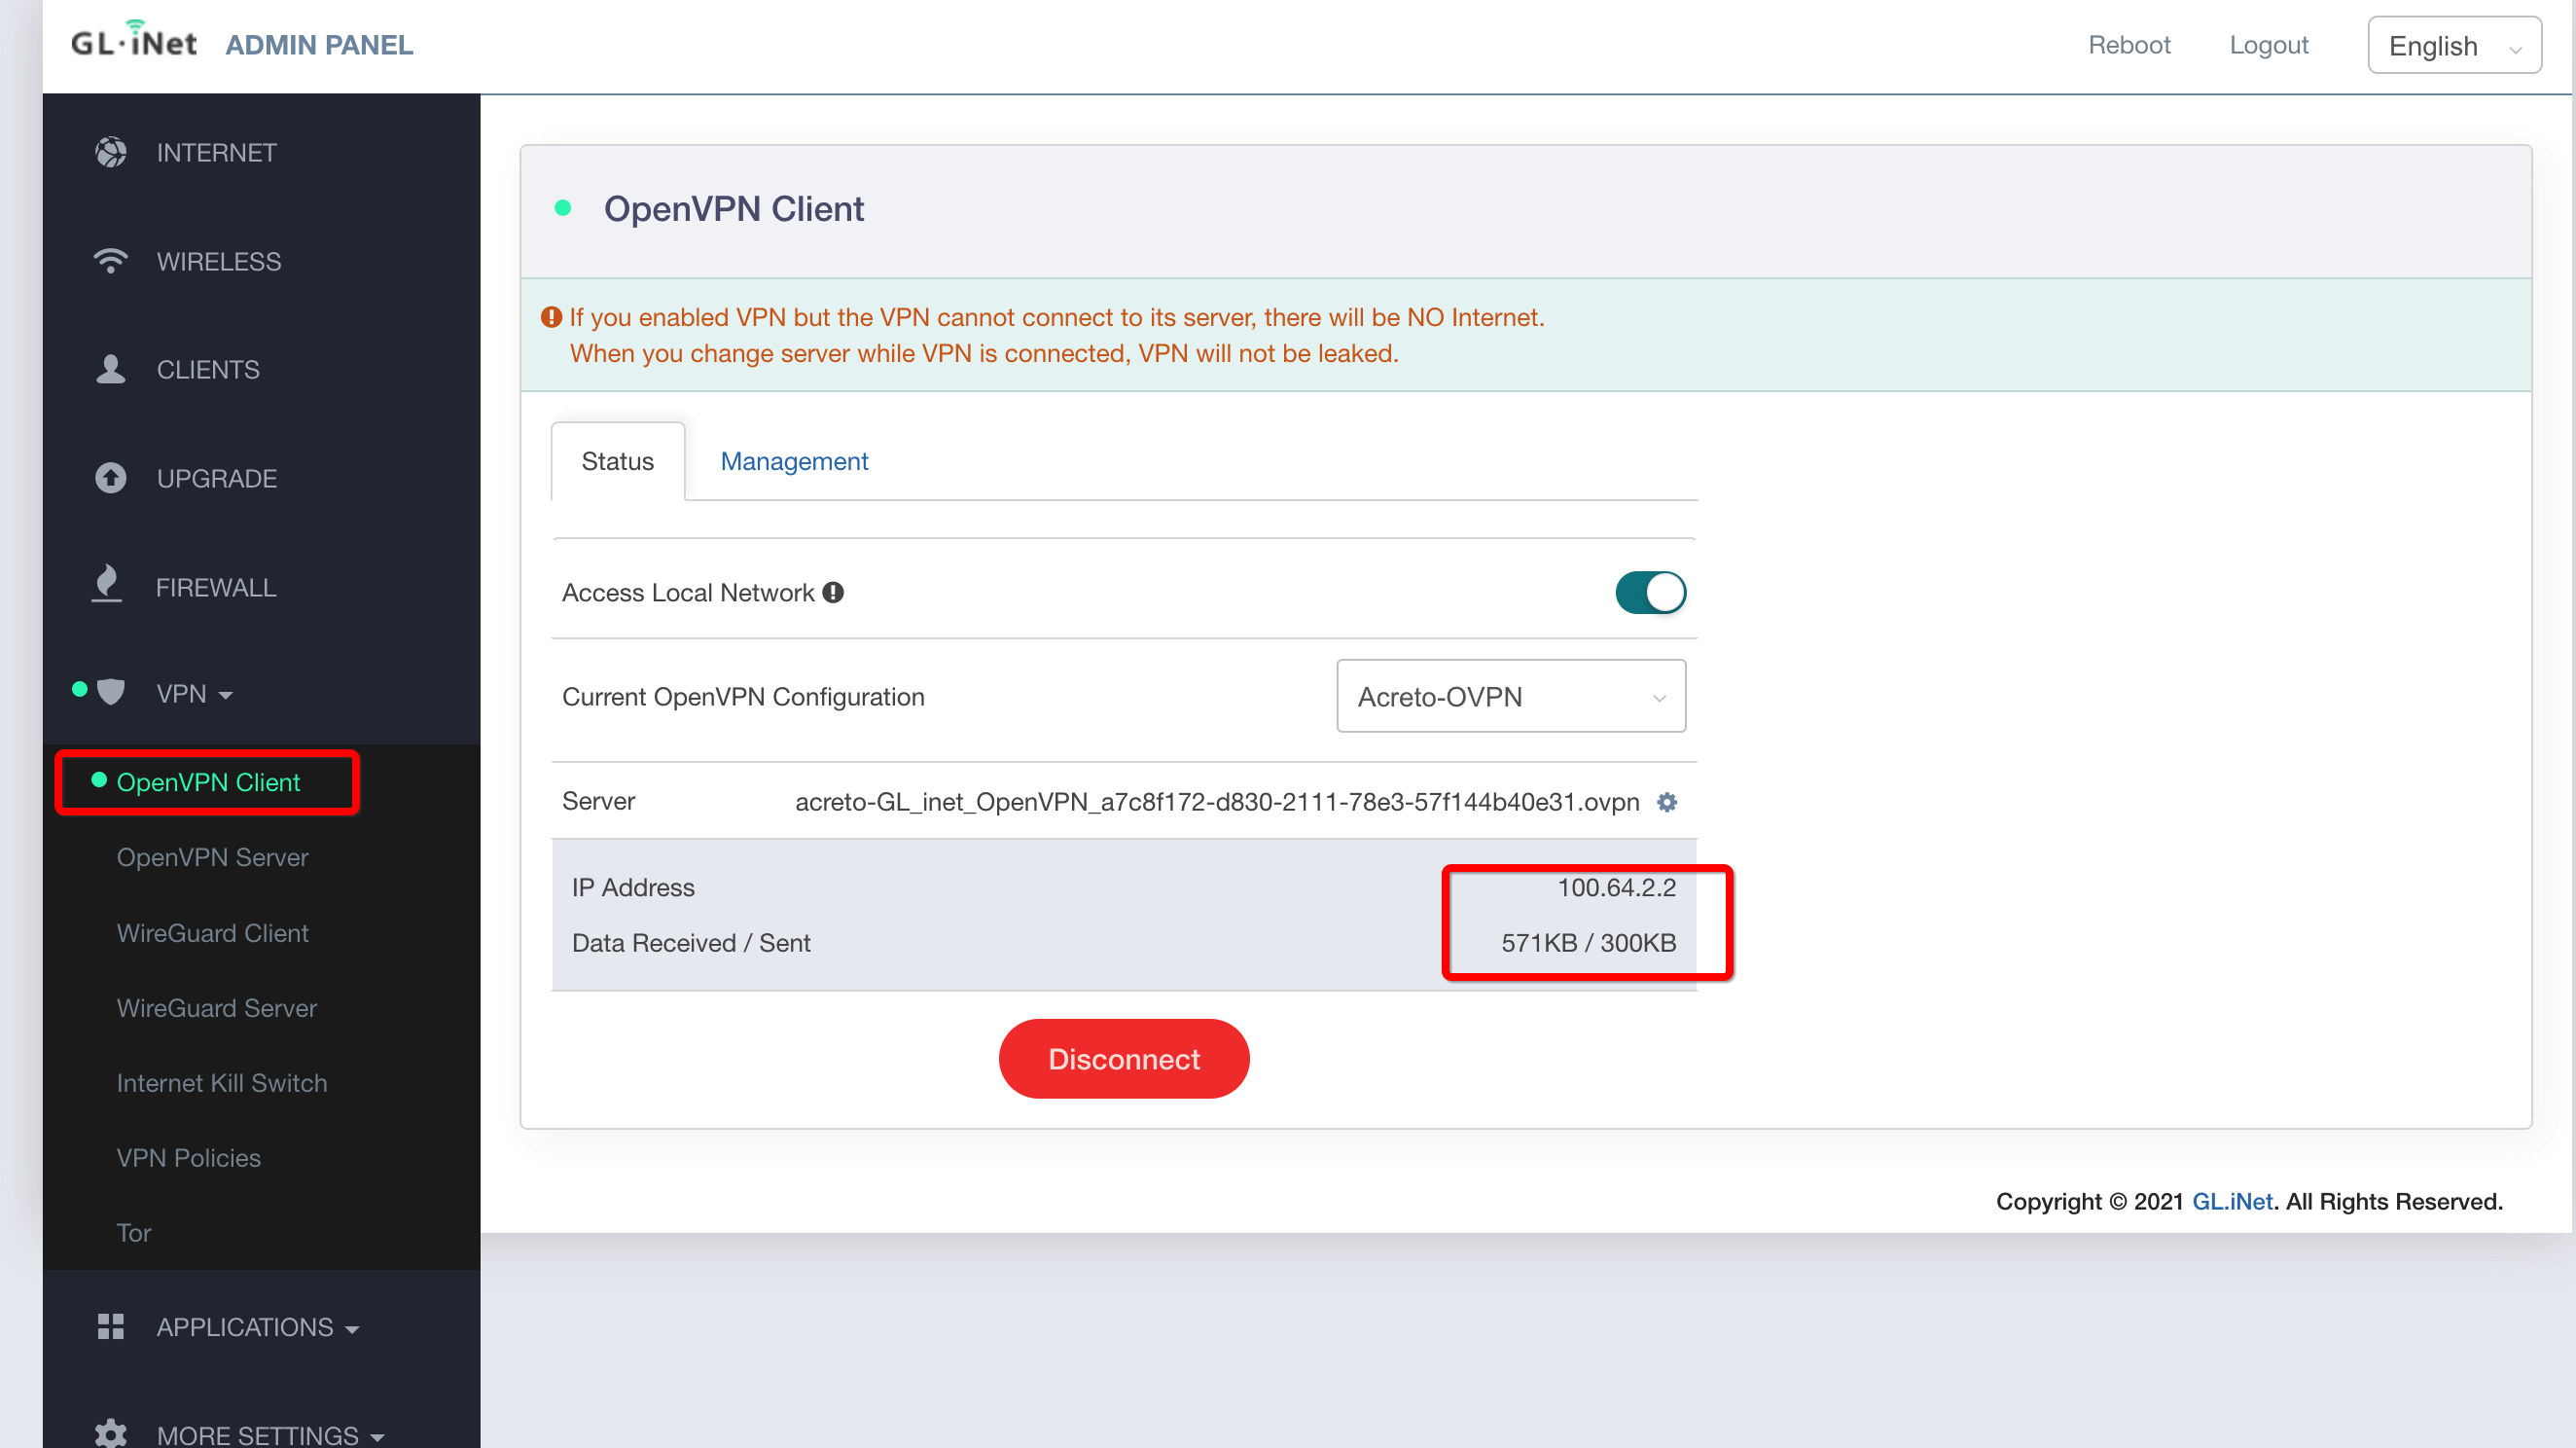This screenshot has width=2576, height=1448.
Task: Click Access Local Network info icon
Action: (833, 592)
